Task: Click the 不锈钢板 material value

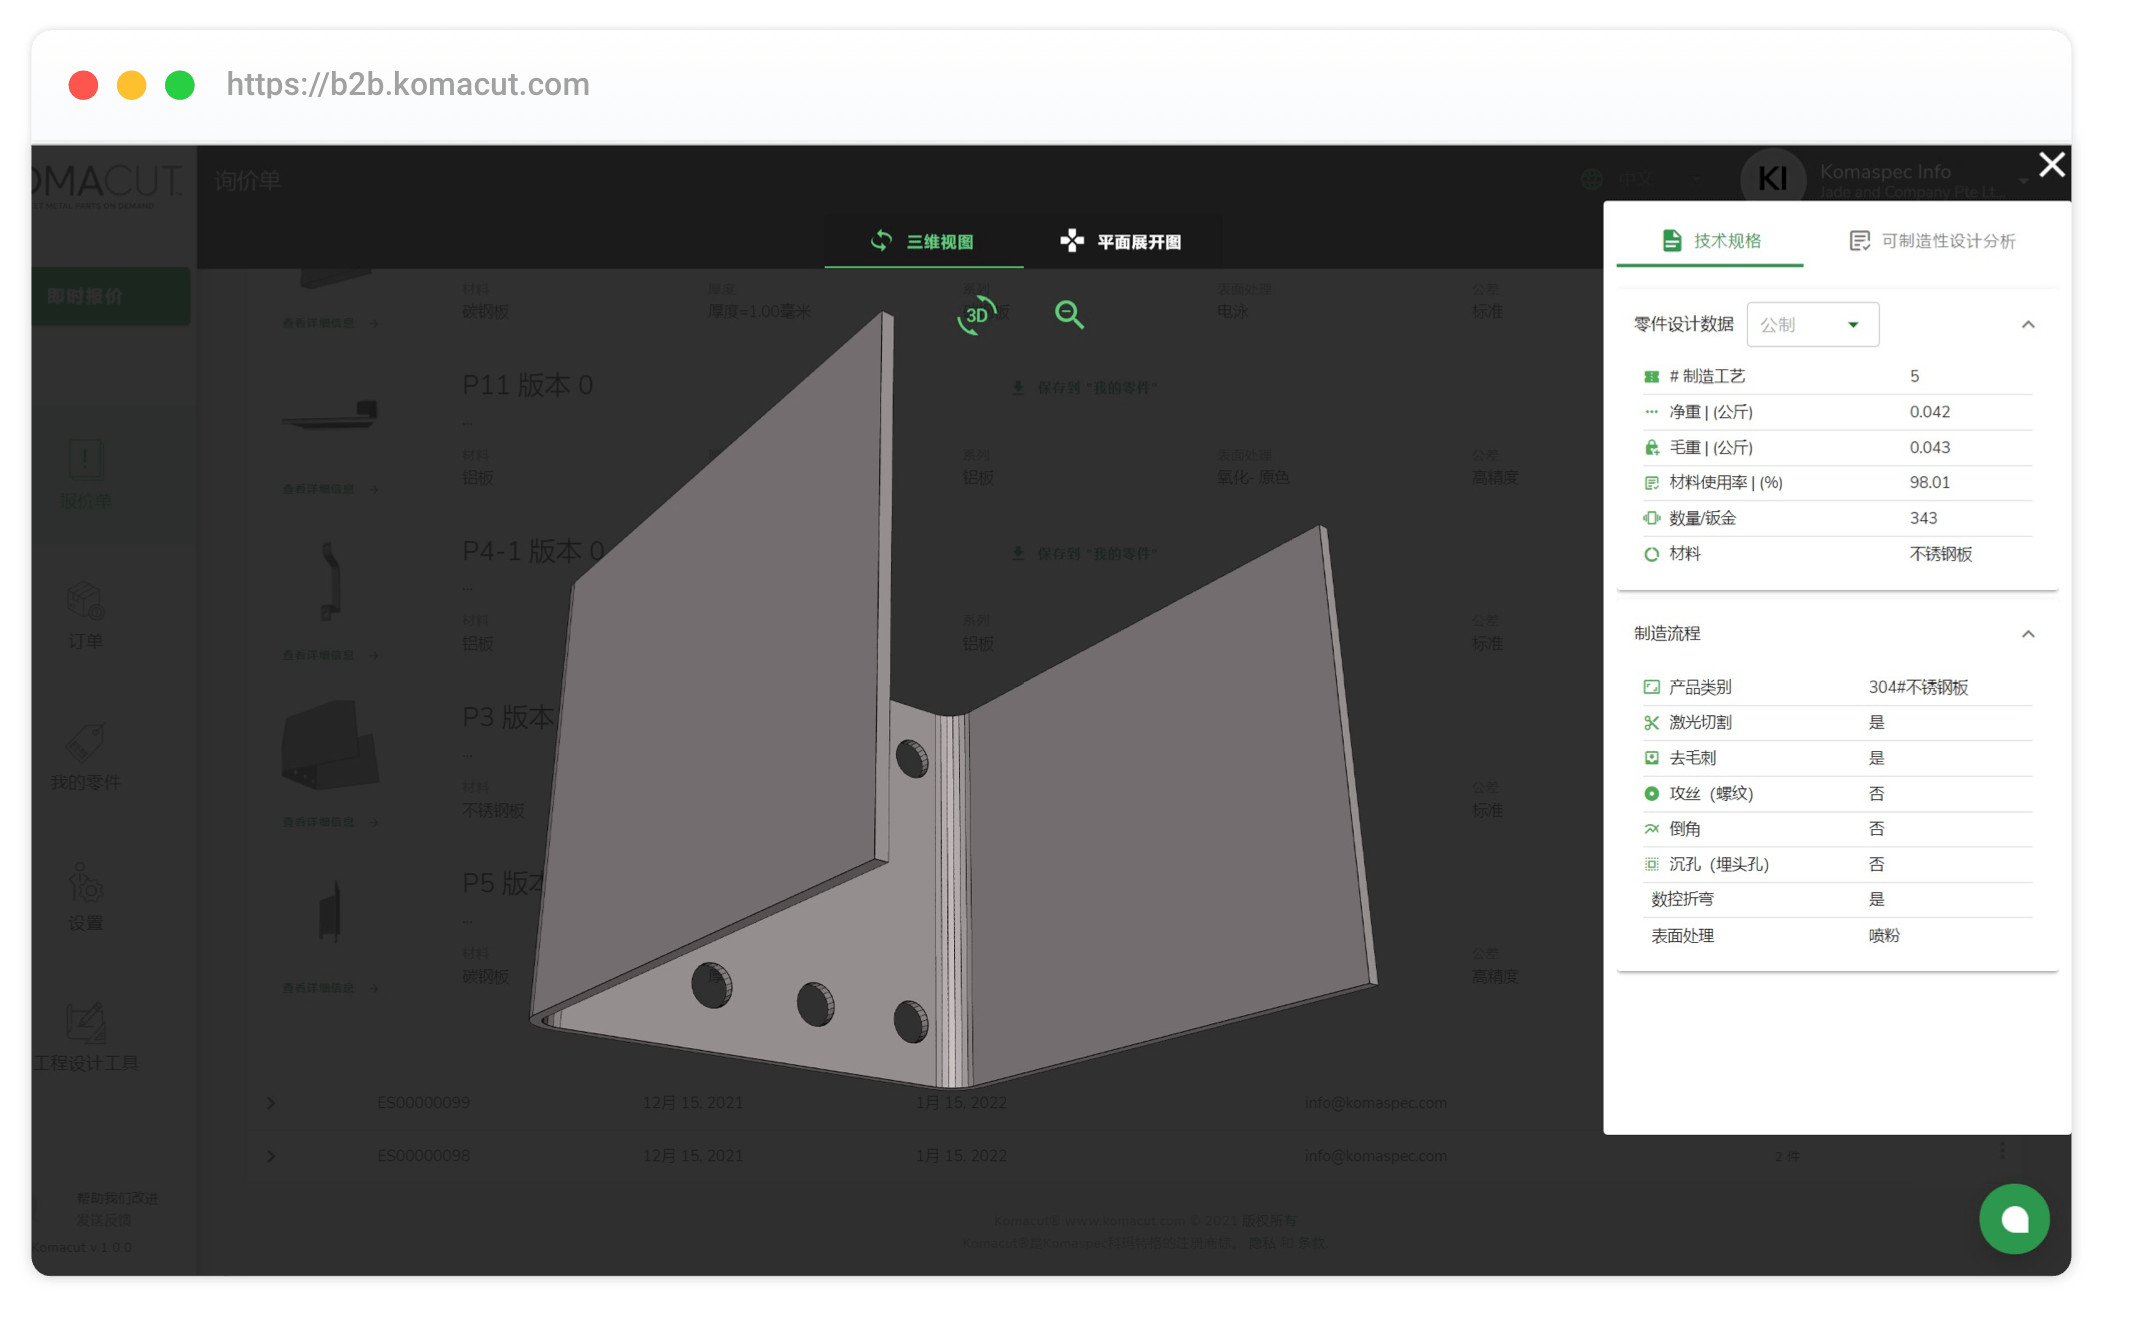Action: pyautogui.click(x=1940, y=554)
